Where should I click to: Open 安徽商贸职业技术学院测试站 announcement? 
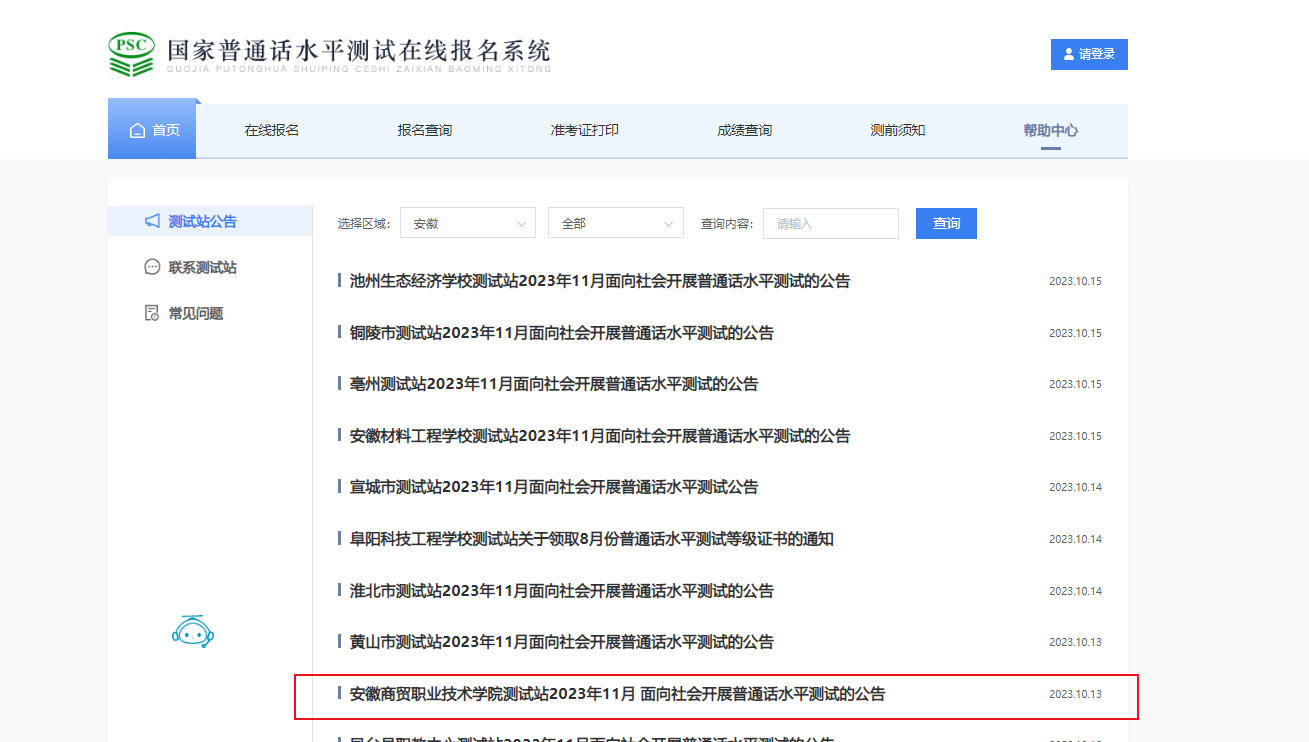[x=617, y=694]
